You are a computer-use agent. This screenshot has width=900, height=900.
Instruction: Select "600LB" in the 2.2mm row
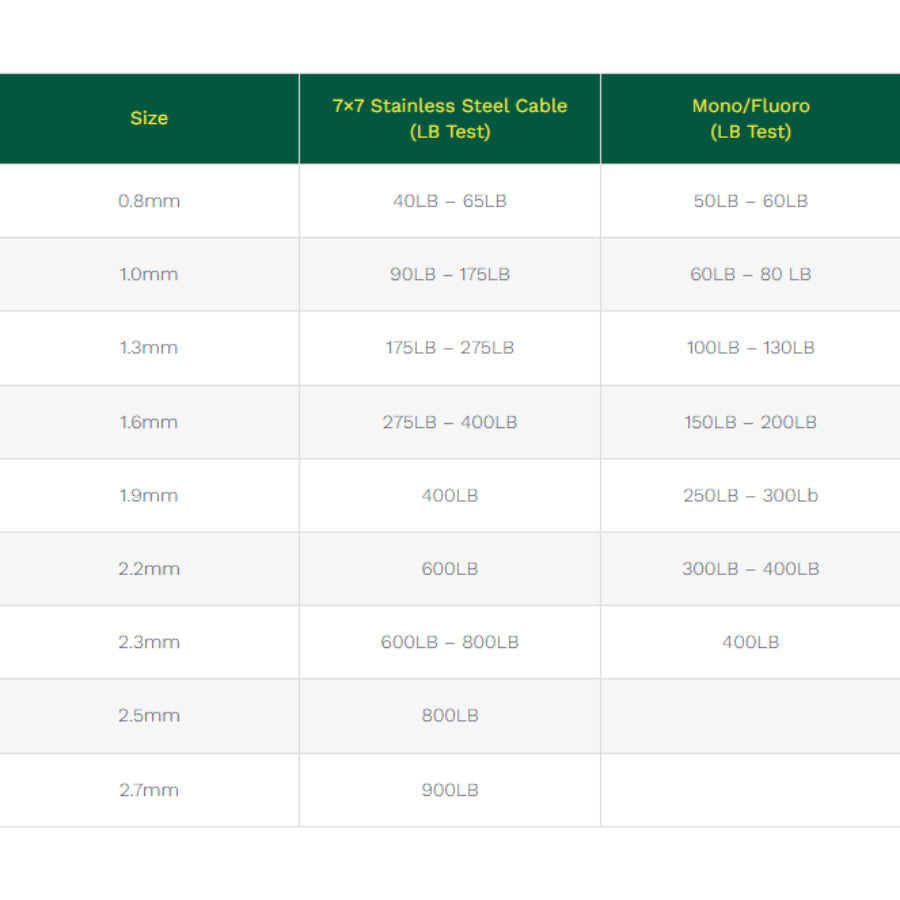(450, 569)
